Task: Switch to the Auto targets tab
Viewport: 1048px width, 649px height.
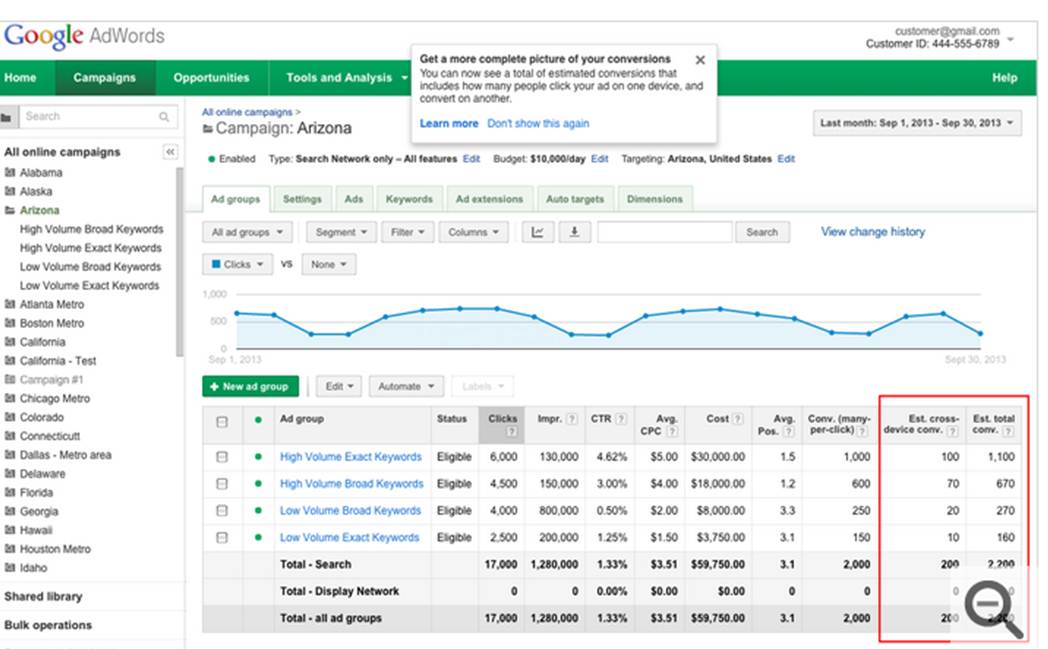Action: pos(575,199)
